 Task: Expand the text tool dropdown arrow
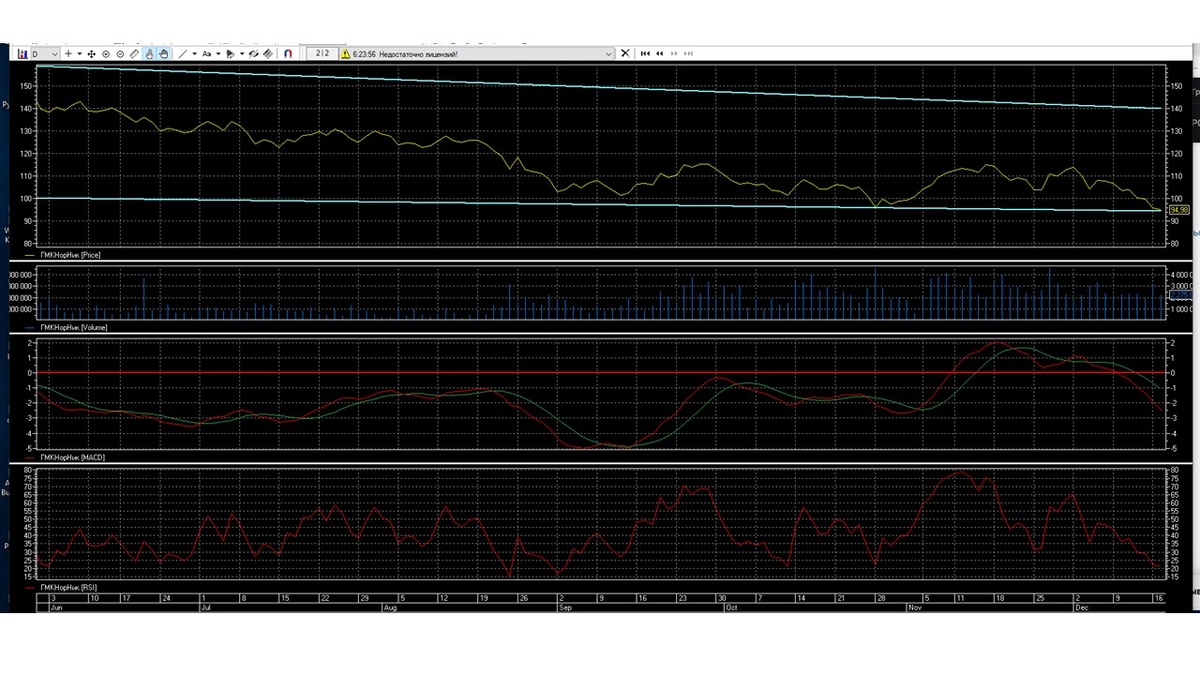click(x=218, y=53)
